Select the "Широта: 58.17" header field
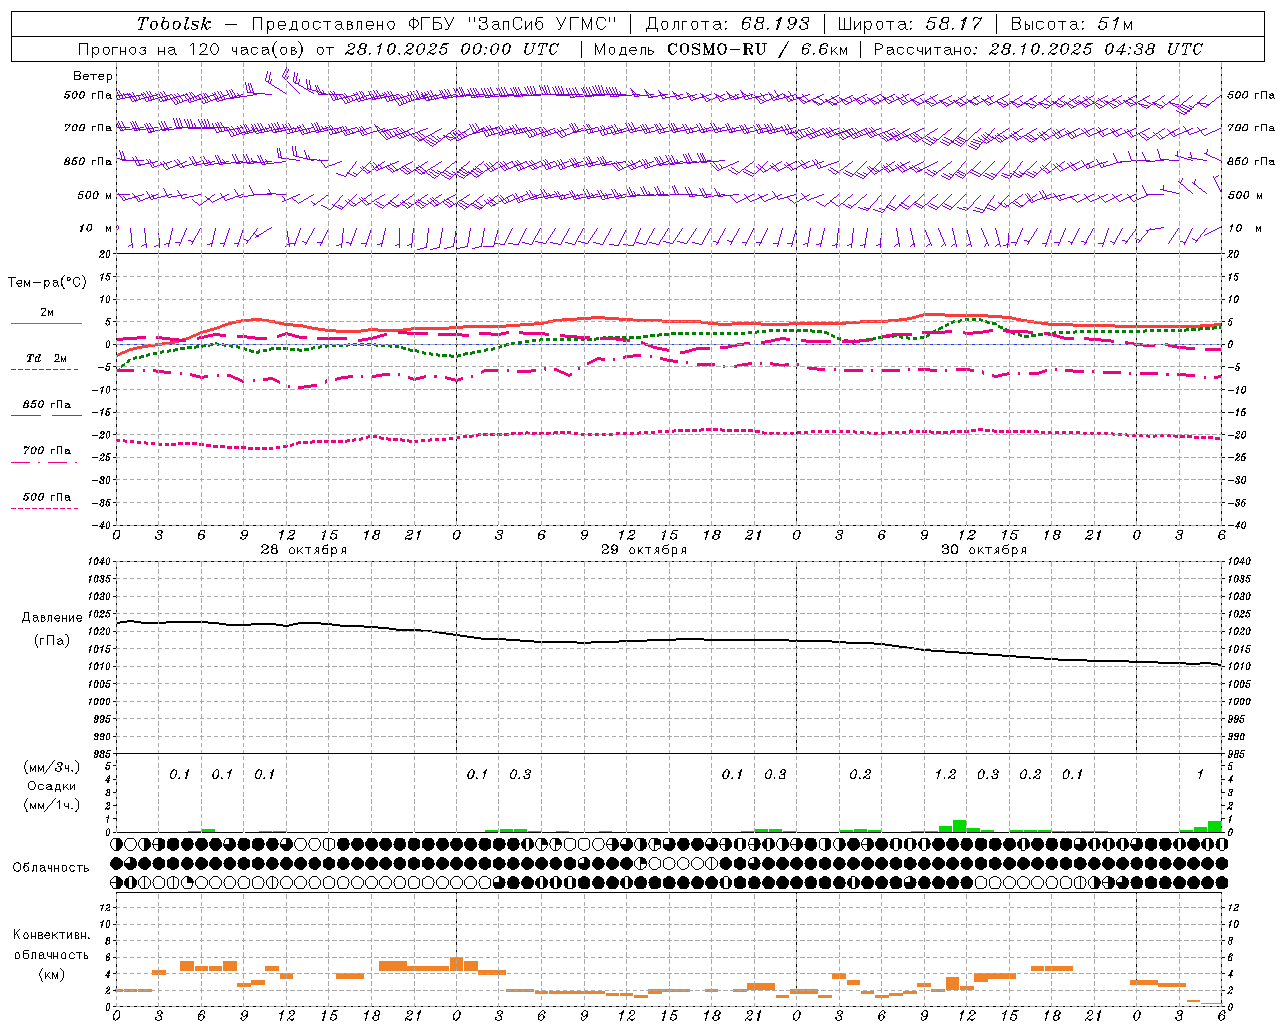1280x1024 pixels. point(910,24)
